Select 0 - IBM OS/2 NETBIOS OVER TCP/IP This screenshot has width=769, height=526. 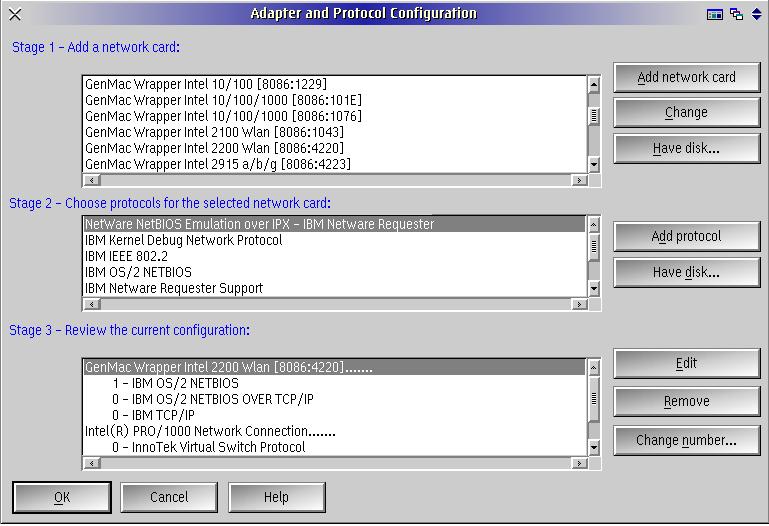334,400
